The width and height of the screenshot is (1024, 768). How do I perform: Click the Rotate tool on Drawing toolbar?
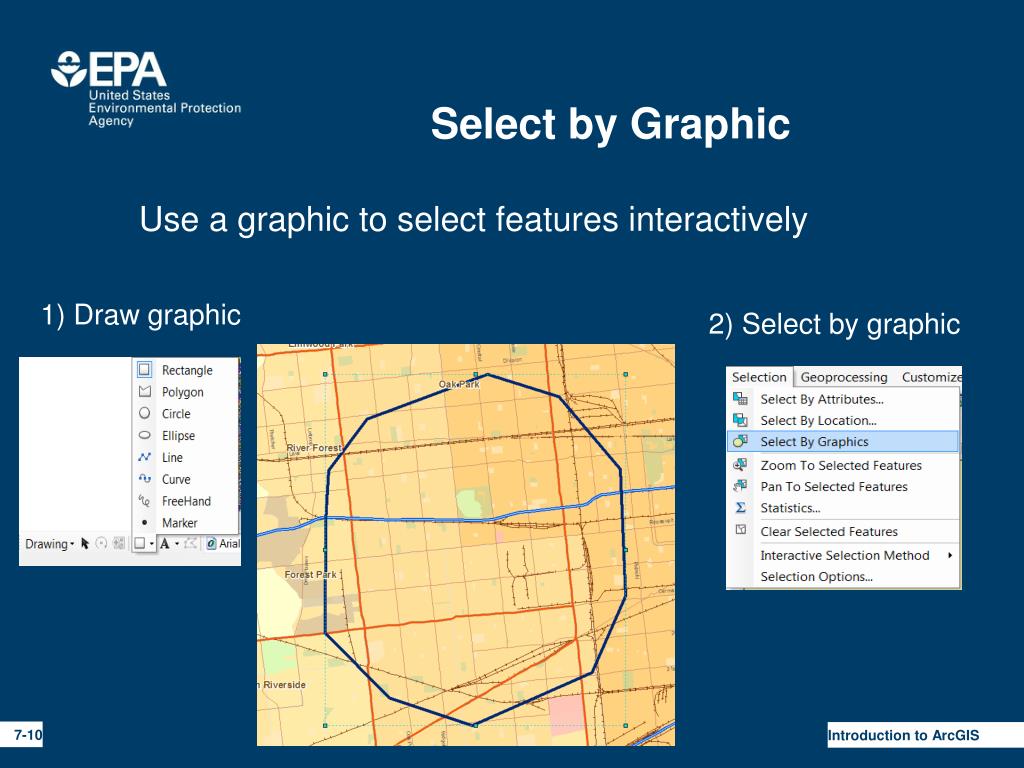(101, 543)
